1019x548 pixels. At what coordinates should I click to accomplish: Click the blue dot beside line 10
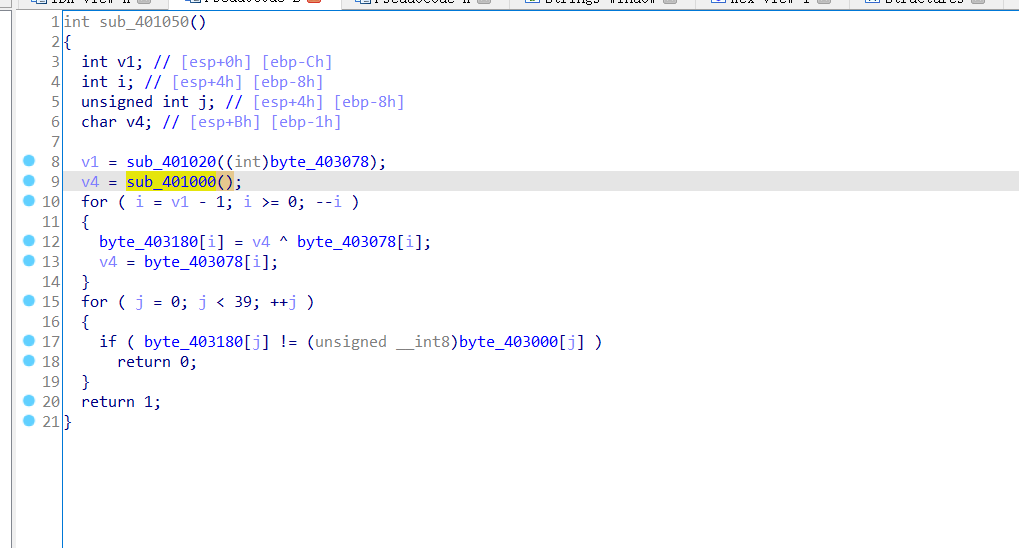pyautogui.click(x=28, y=201)
